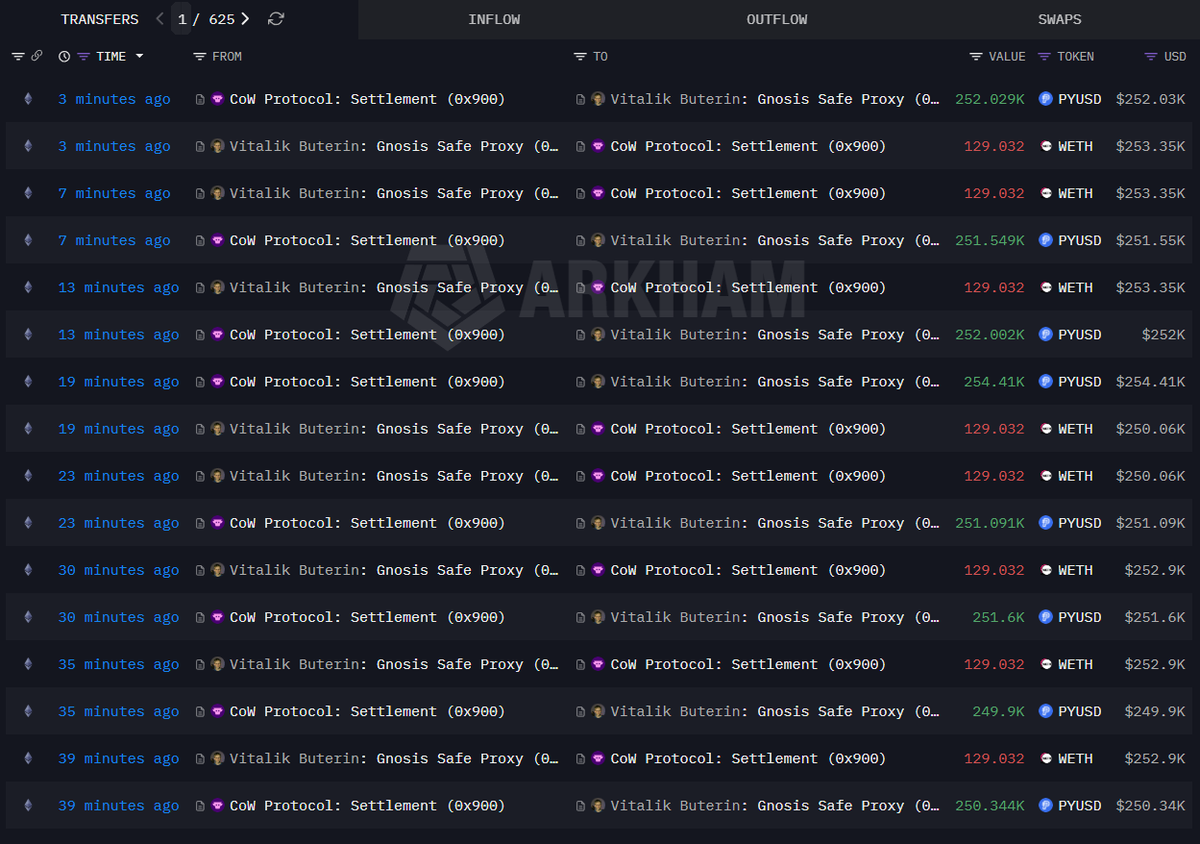
Task: Click Ethereum icon in 250.344K PYUSD row
Action: (28, 806)
